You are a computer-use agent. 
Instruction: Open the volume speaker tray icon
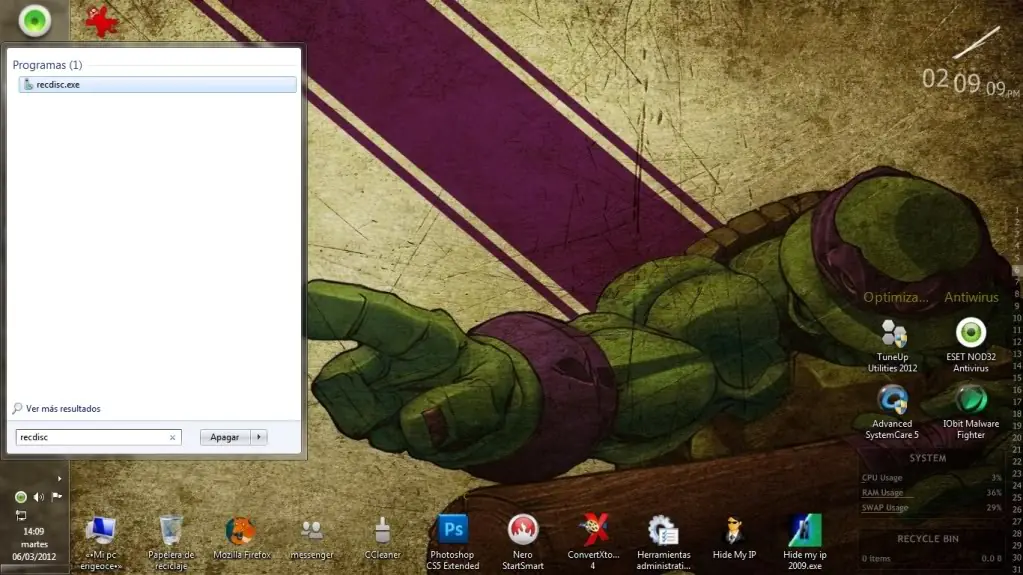click(38, 497)
